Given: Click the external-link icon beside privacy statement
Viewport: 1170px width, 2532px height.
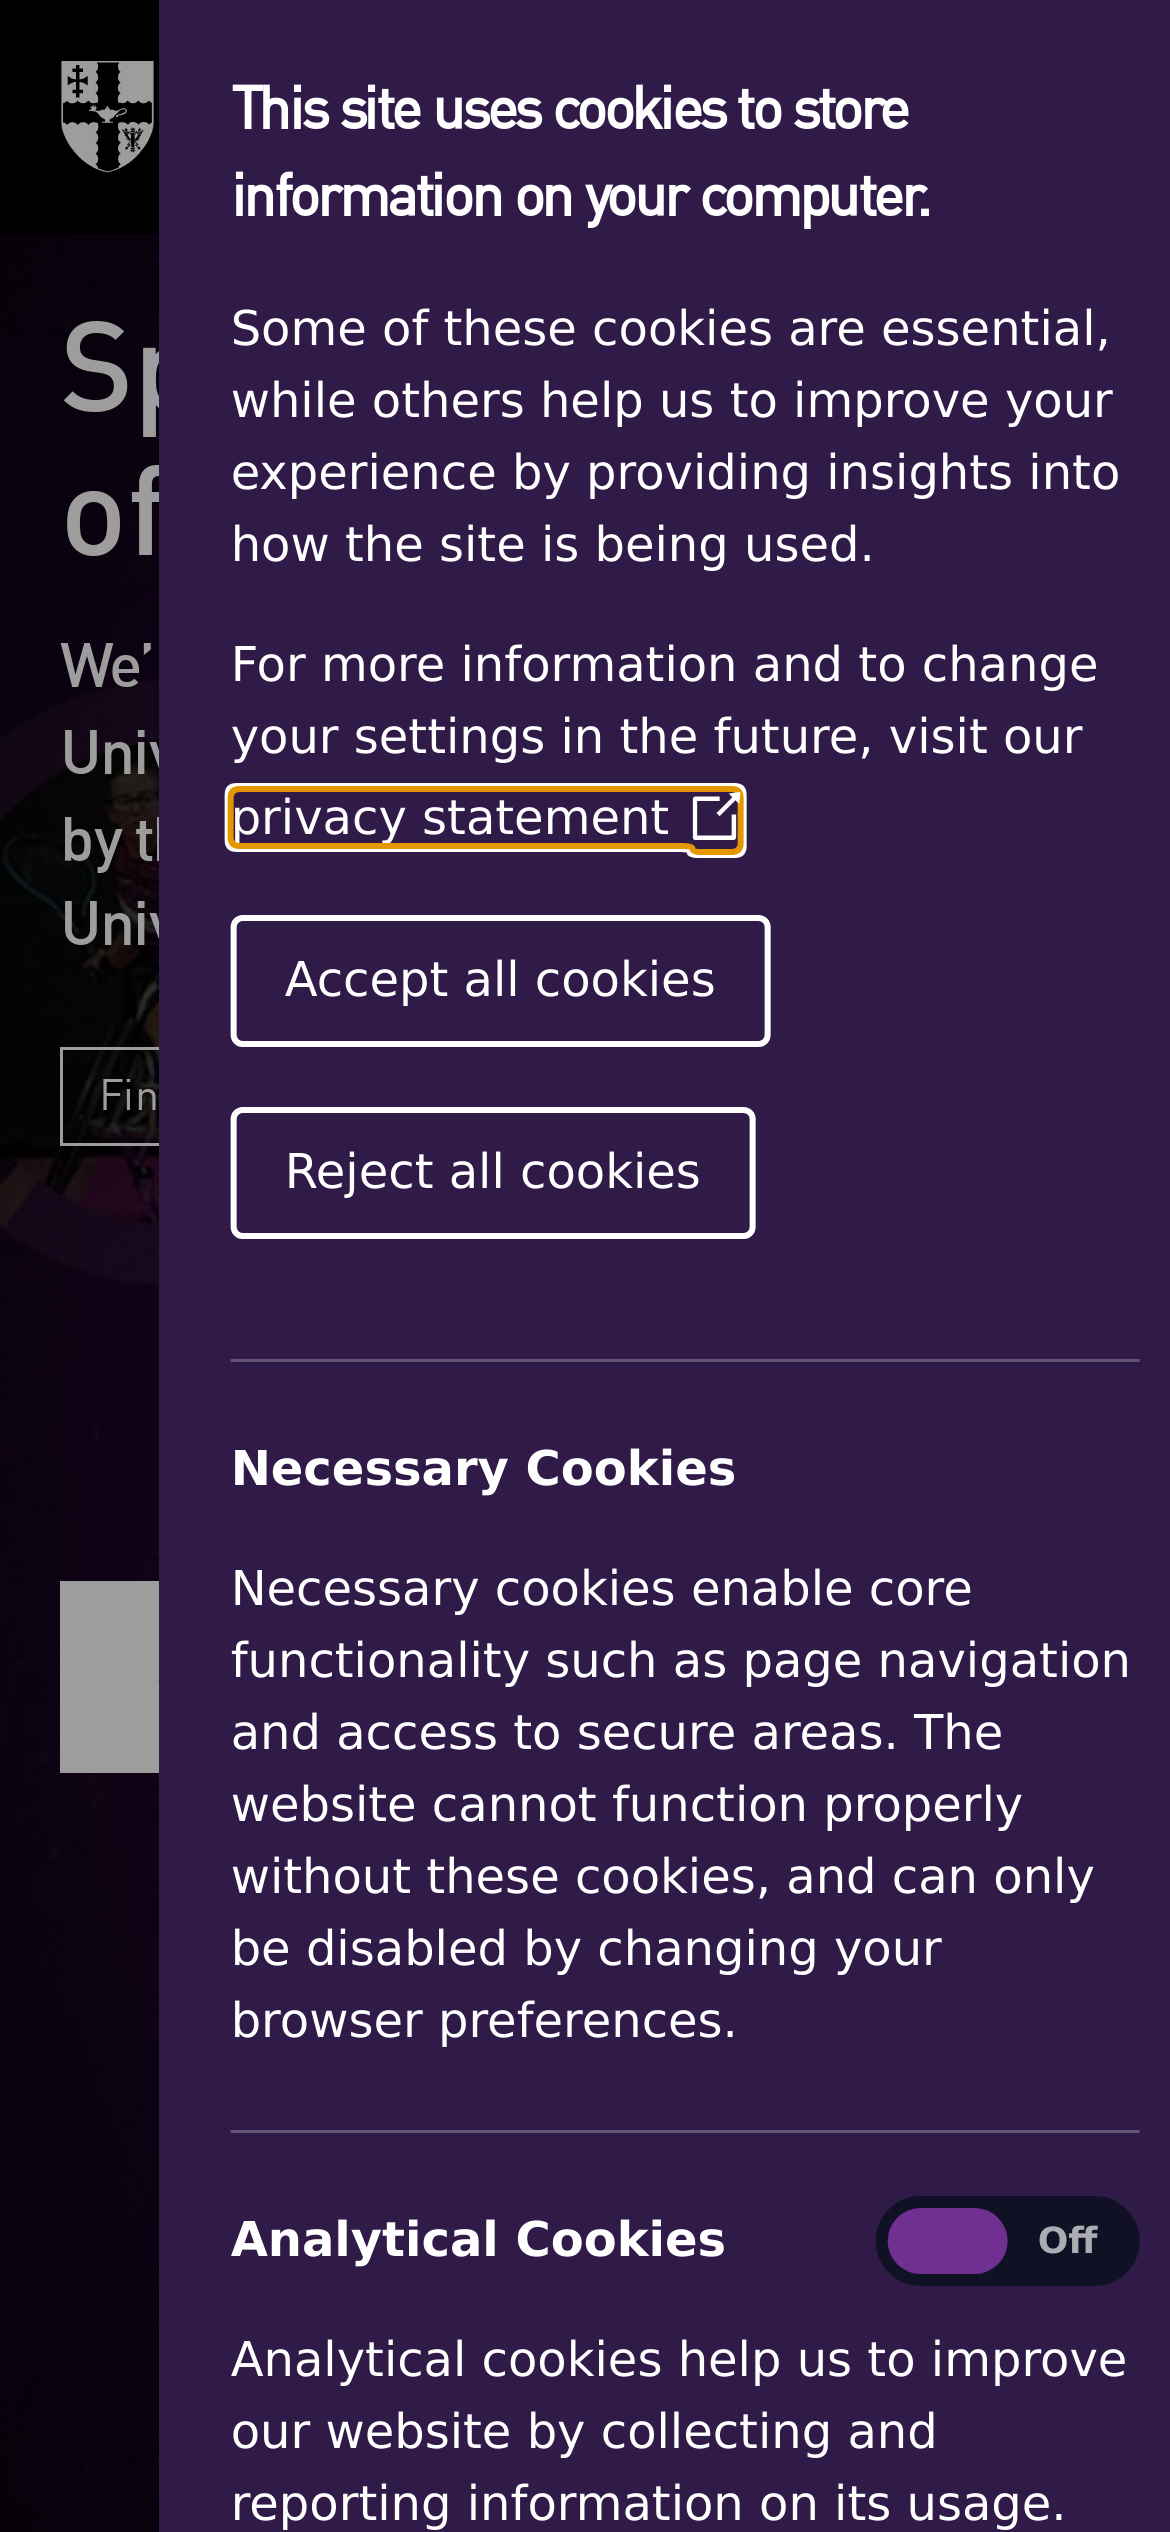Looking at the screenshot, I should (715, 818).
